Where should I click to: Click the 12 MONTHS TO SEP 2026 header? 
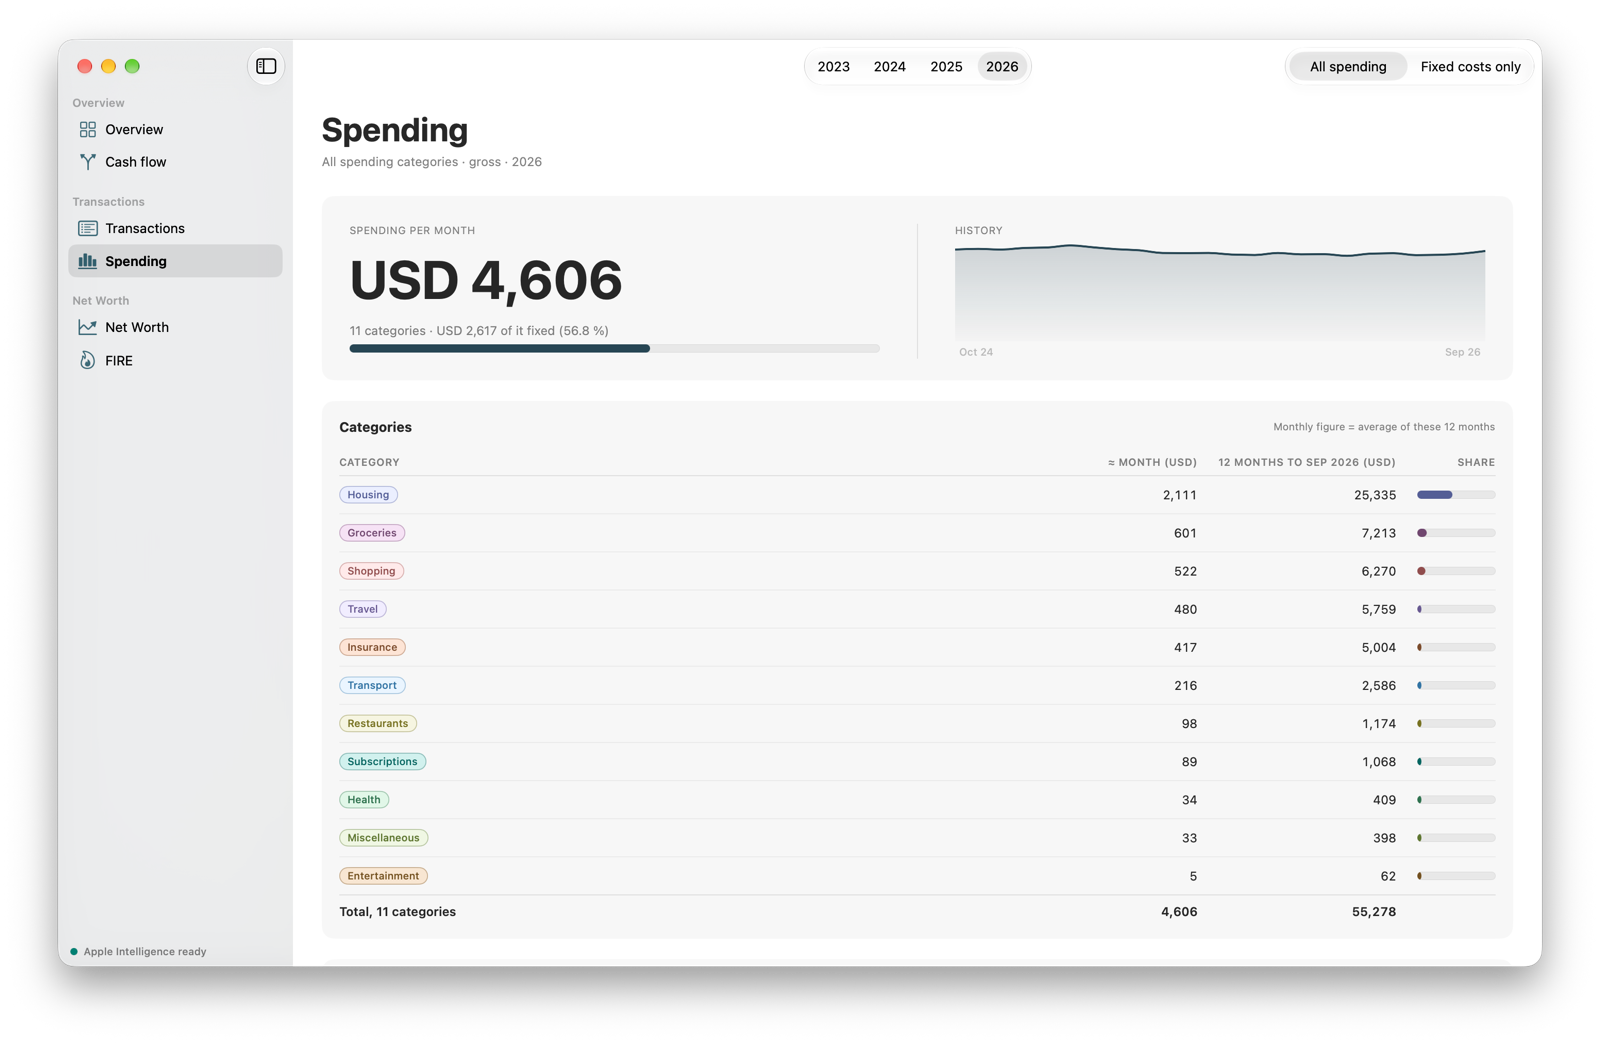(1306, 462)
